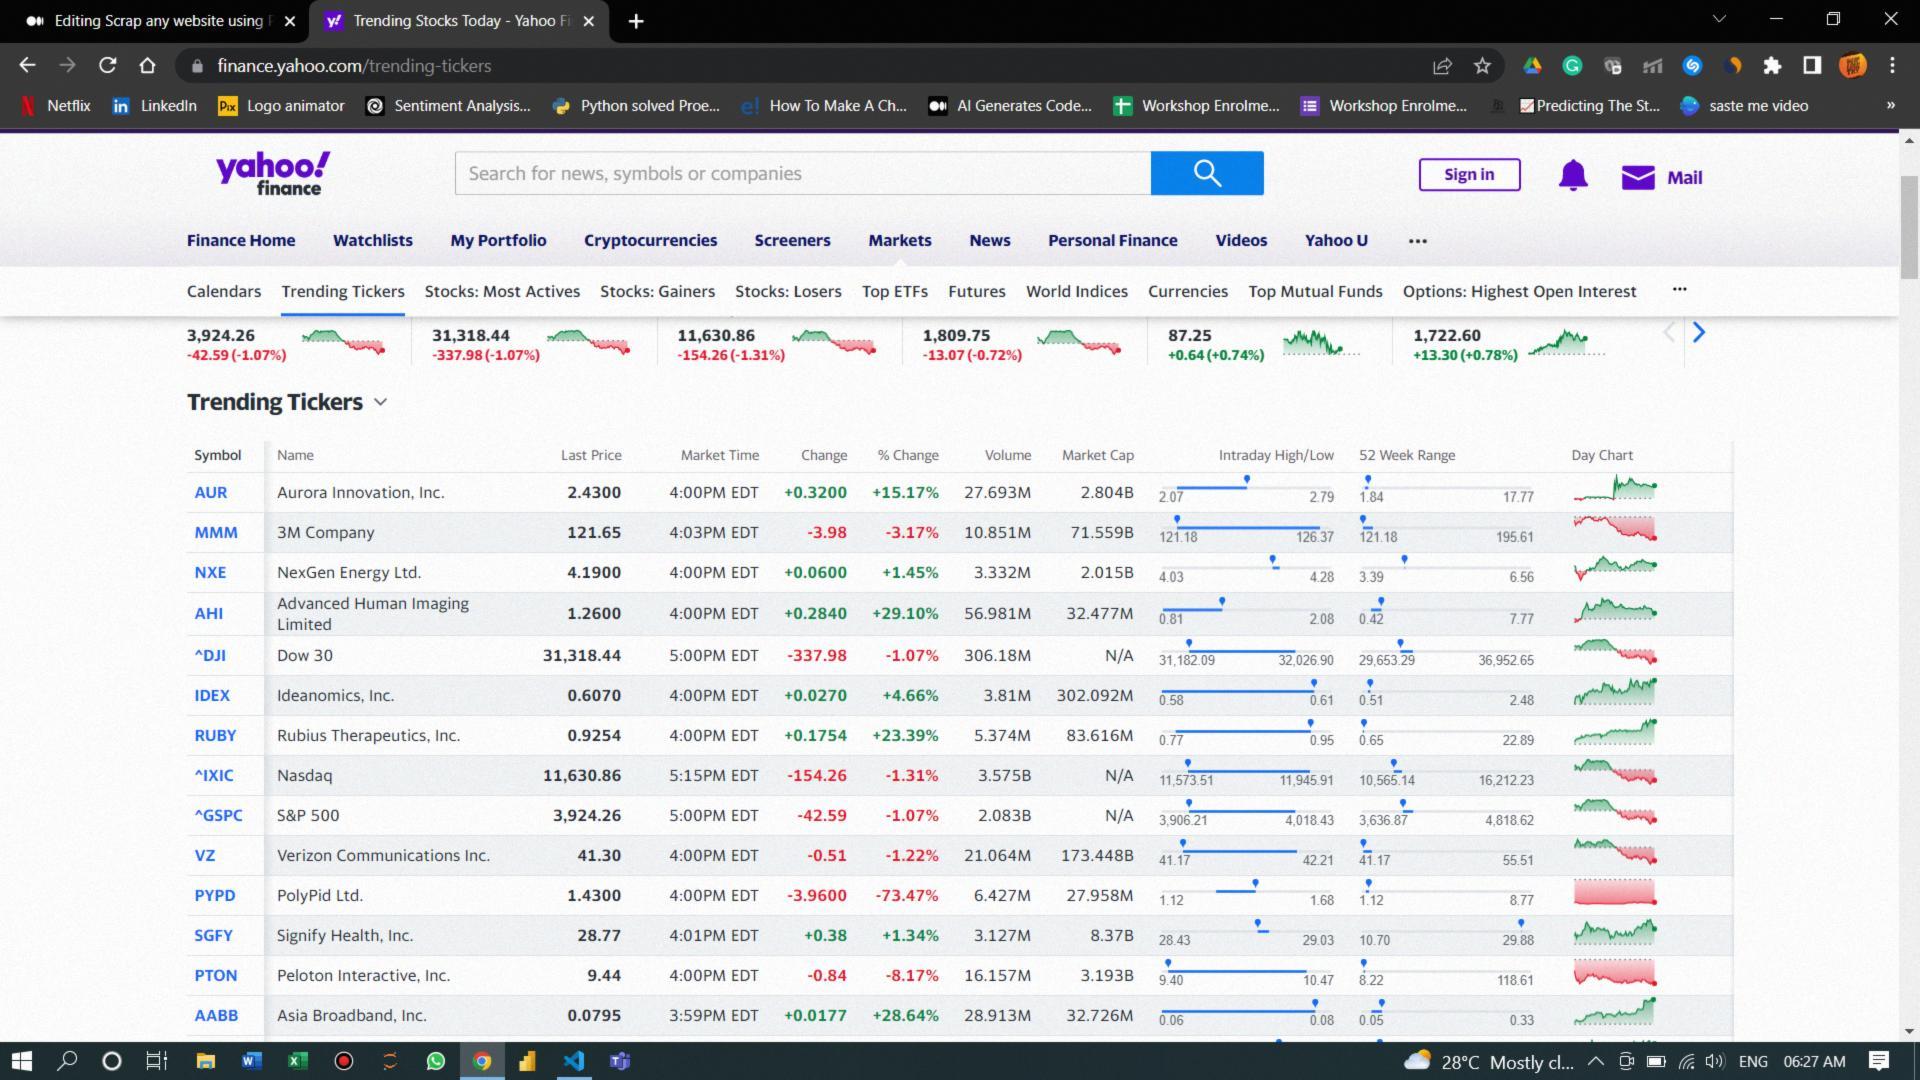Screen dimensions: 1920x1080
Task: Open the LinkedIn bookmark
Action: point(154,105)
